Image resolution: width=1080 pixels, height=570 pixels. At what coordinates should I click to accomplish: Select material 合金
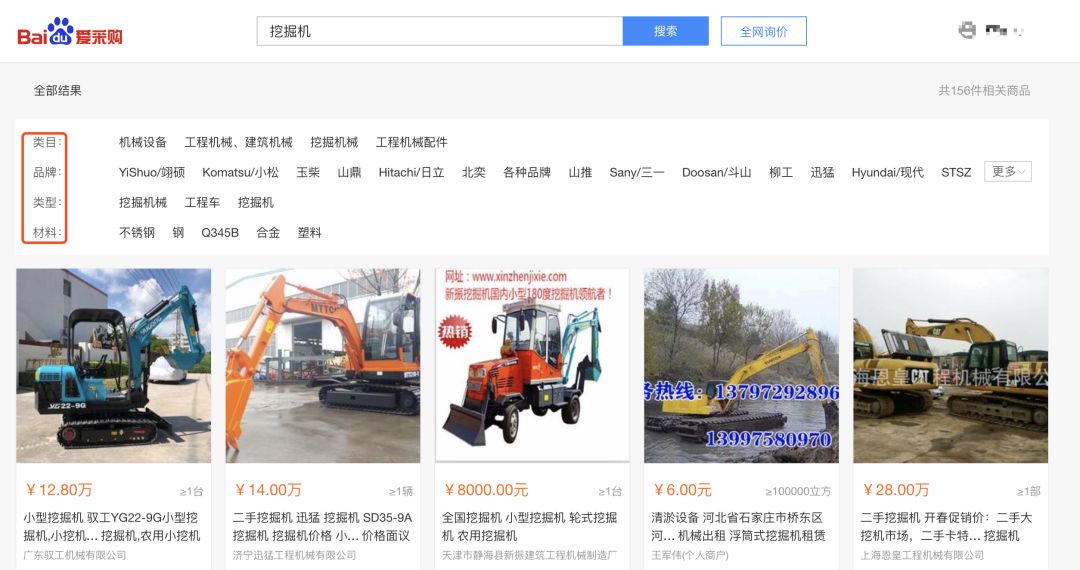(x=268, y=233)
